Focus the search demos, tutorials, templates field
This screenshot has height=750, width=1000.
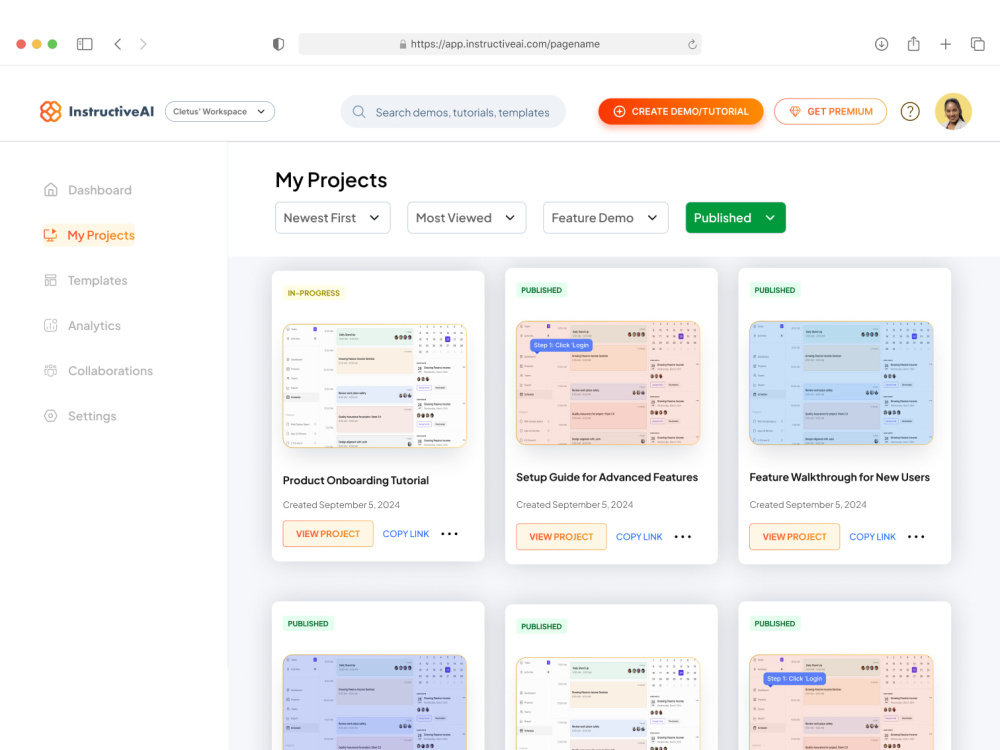[x=453, y=112]
